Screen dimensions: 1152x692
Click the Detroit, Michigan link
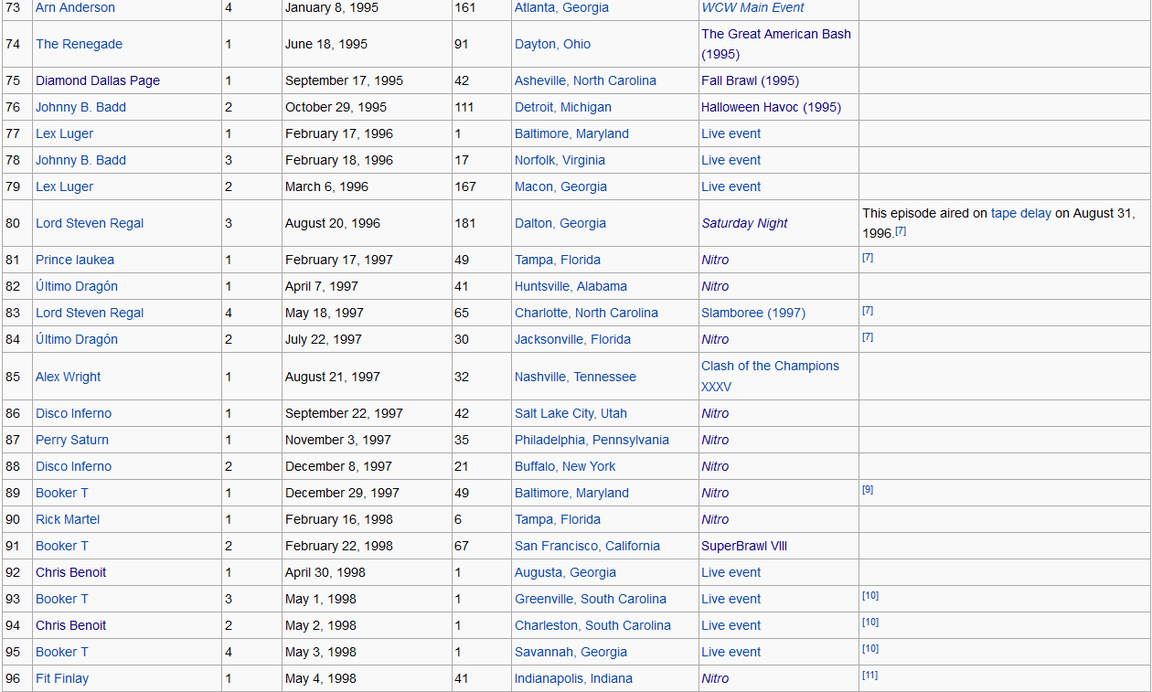[x=563, y=107]
